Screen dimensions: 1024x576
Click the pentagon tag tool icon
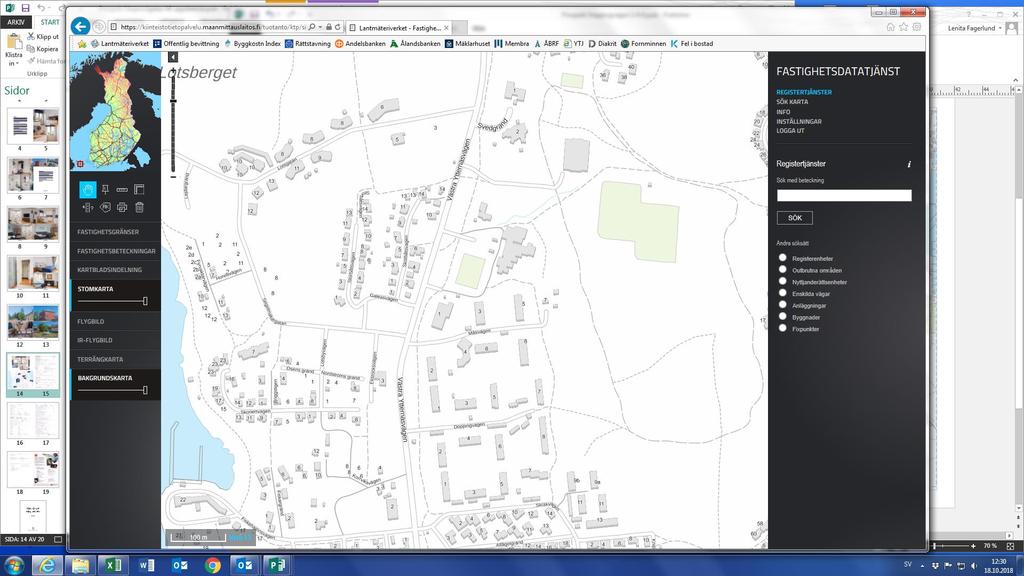(x=105, y=207)
